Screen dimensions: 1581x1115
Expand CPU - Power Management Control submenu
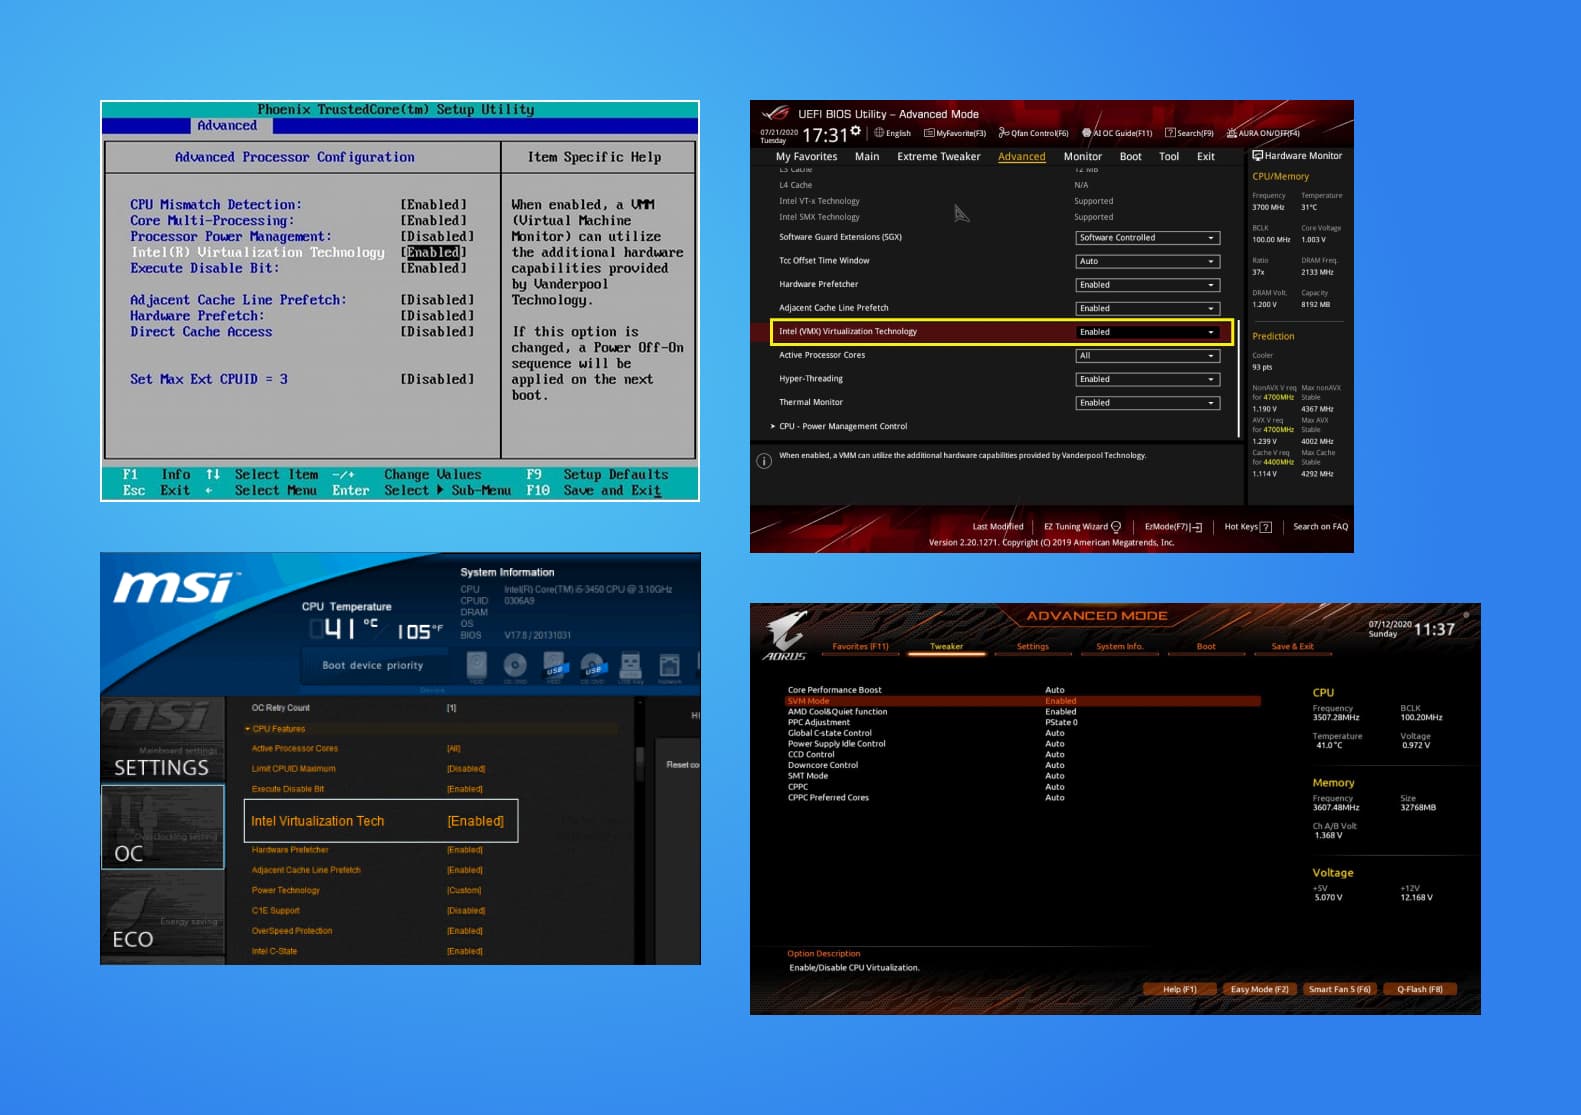839,427
